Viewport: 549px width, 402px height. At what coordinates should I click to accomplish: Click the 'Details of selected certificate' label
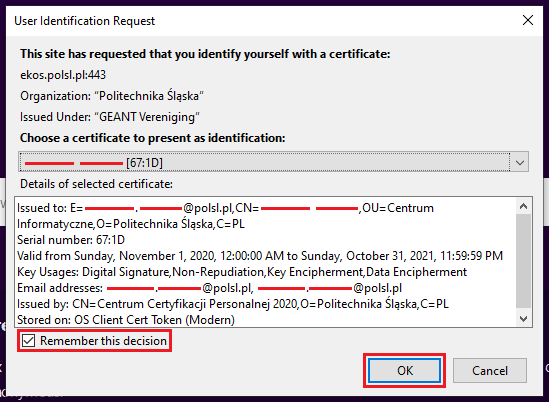click(96, 184)
